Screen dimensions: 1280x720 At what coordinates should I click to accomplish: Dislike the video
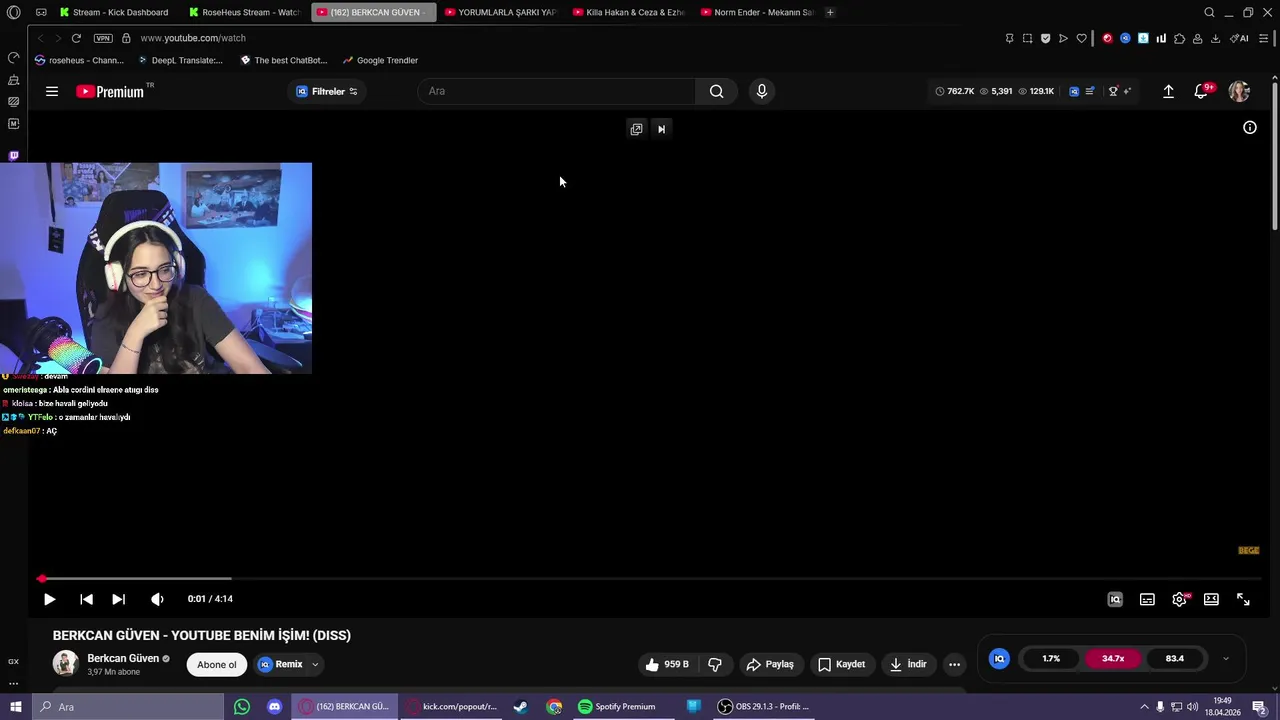tap(715, 664)
